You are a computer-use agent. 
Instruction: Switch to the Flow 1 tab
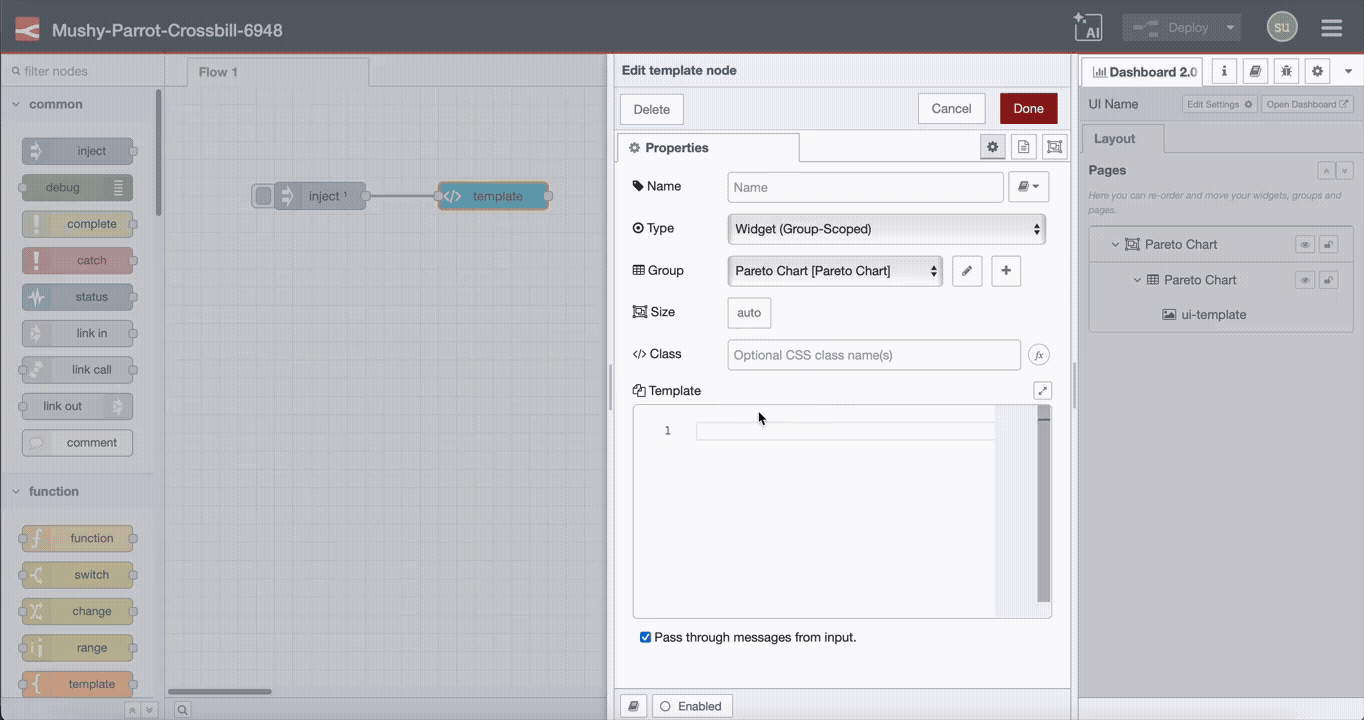(217, 71)
